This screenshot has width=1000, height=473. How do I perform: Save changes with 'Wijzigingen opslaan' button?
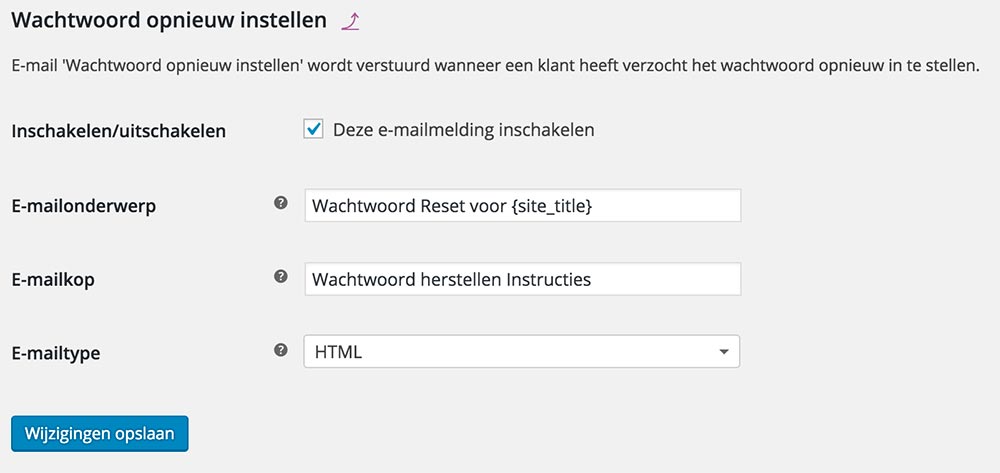[x=99, y=433]
